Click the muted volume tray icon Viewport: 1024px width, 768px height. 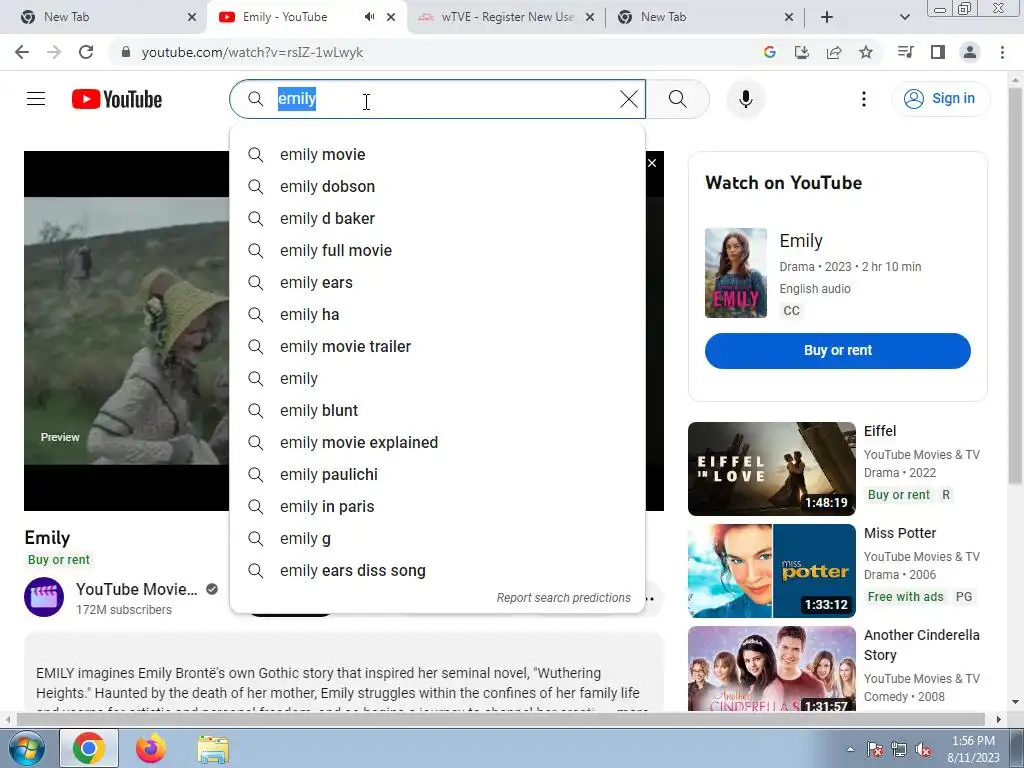(x=923, y=749)
